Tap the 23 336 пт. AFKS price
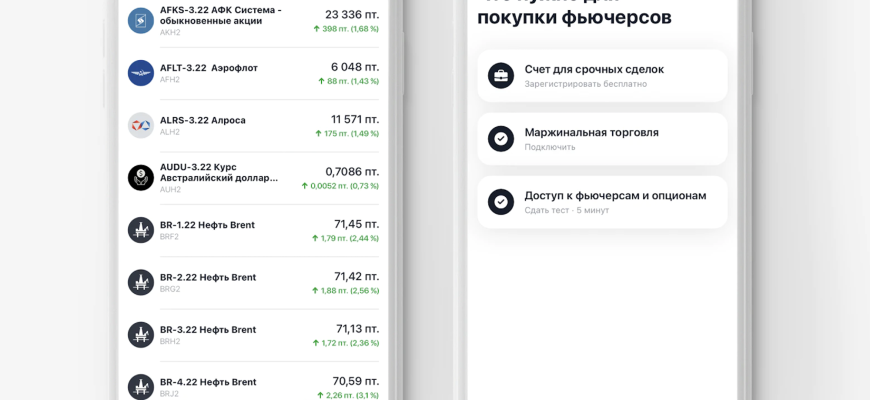Viewport: 870px width, 400px height. coord(352,14)
